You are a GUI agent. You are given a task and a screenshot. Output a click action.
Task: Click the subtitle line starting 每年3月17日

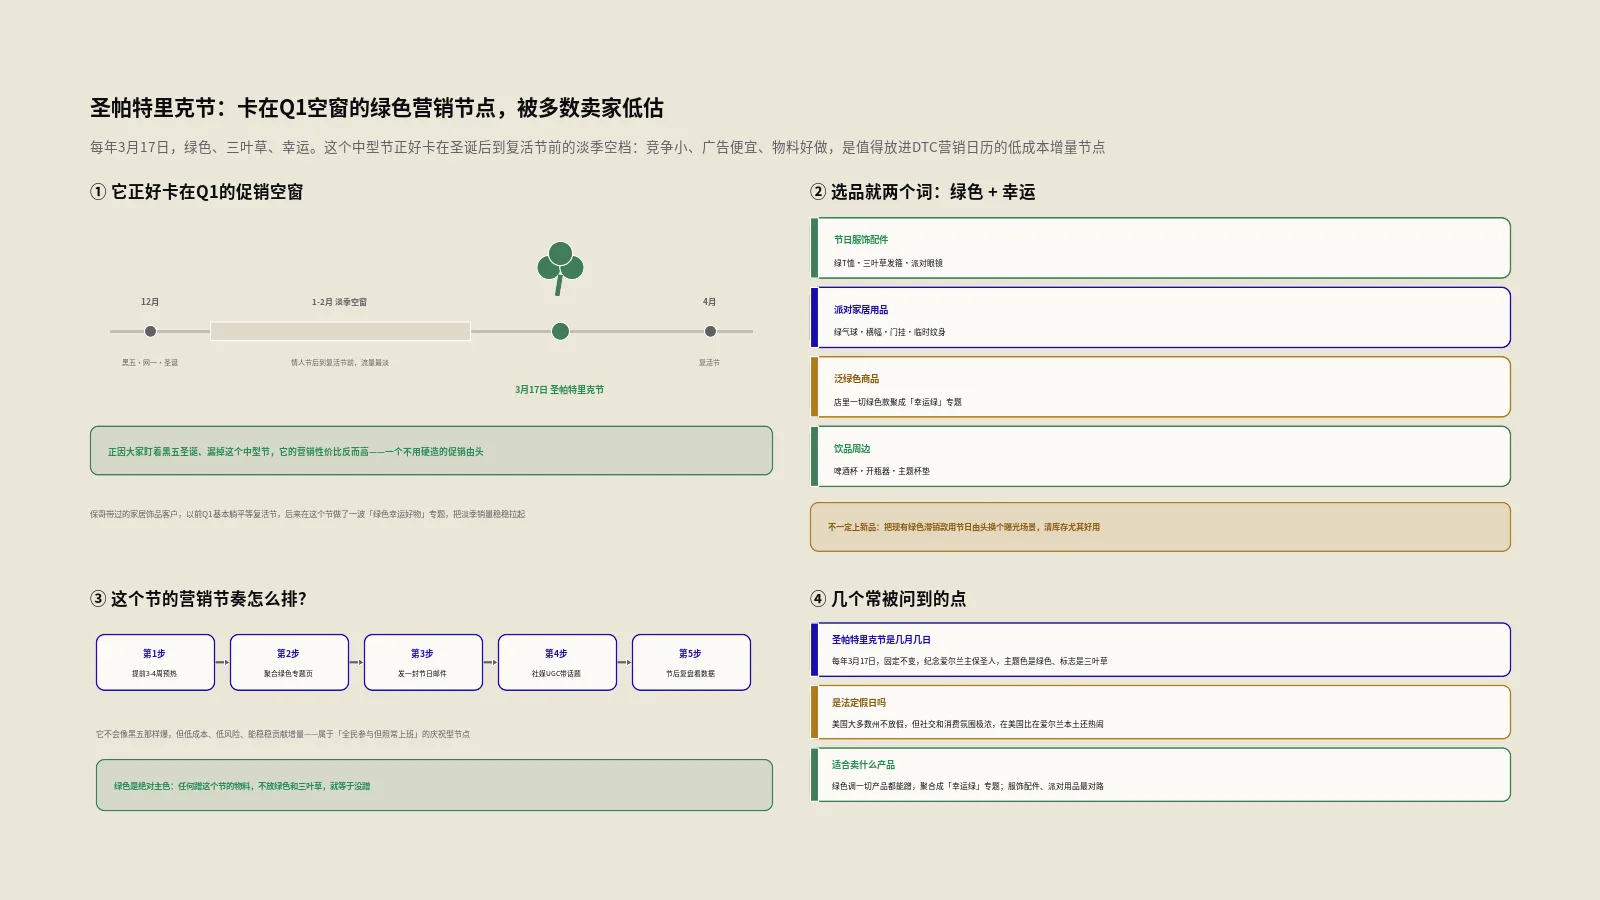point(597,147)
